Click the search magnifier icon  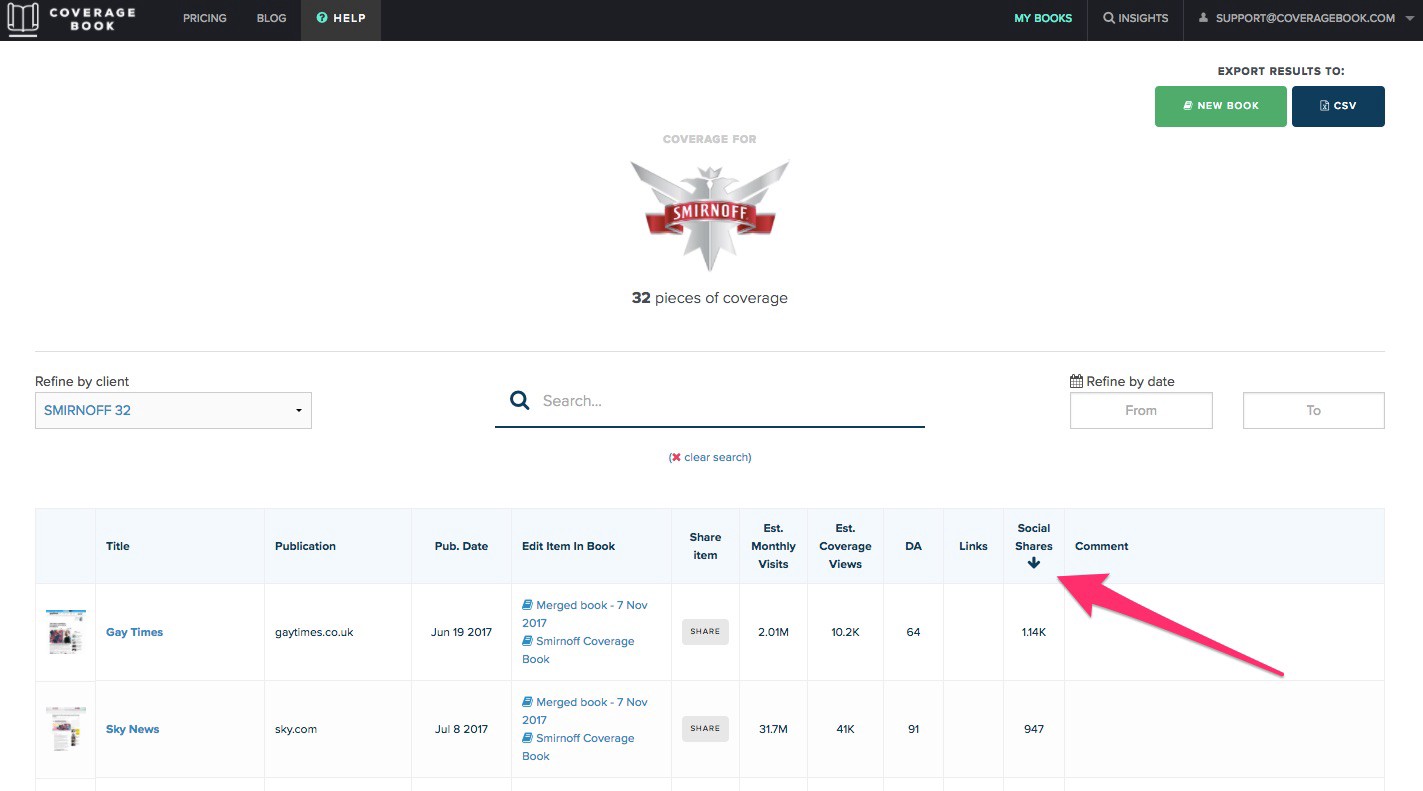point(519,401)
